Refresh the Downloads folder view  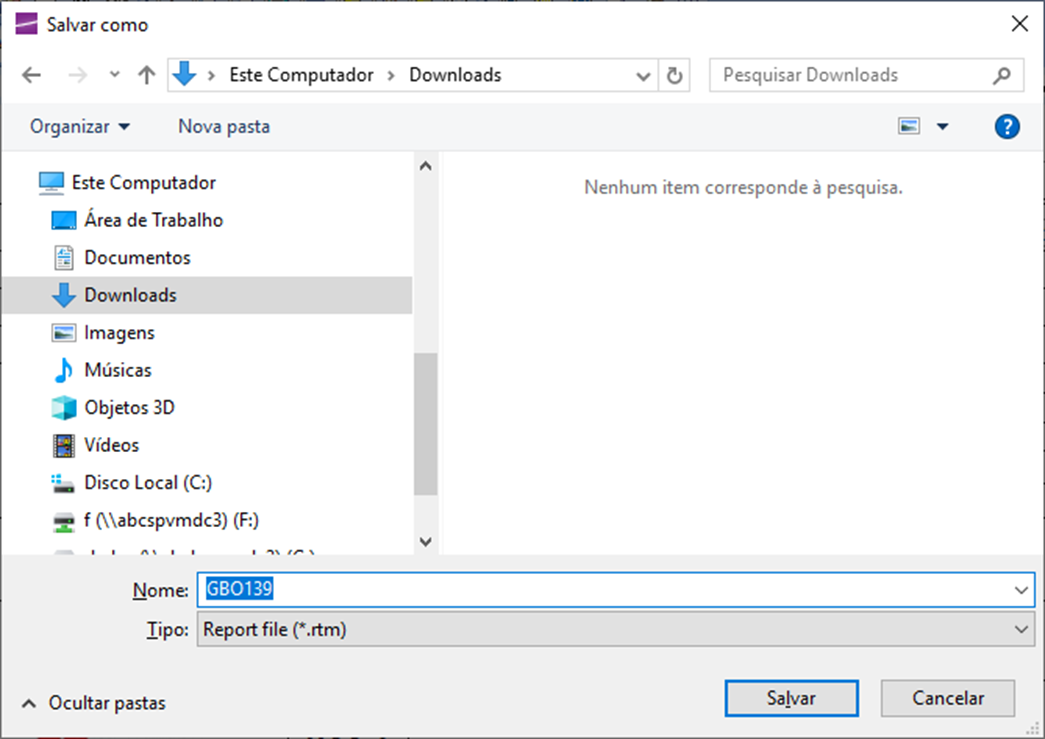675,76
